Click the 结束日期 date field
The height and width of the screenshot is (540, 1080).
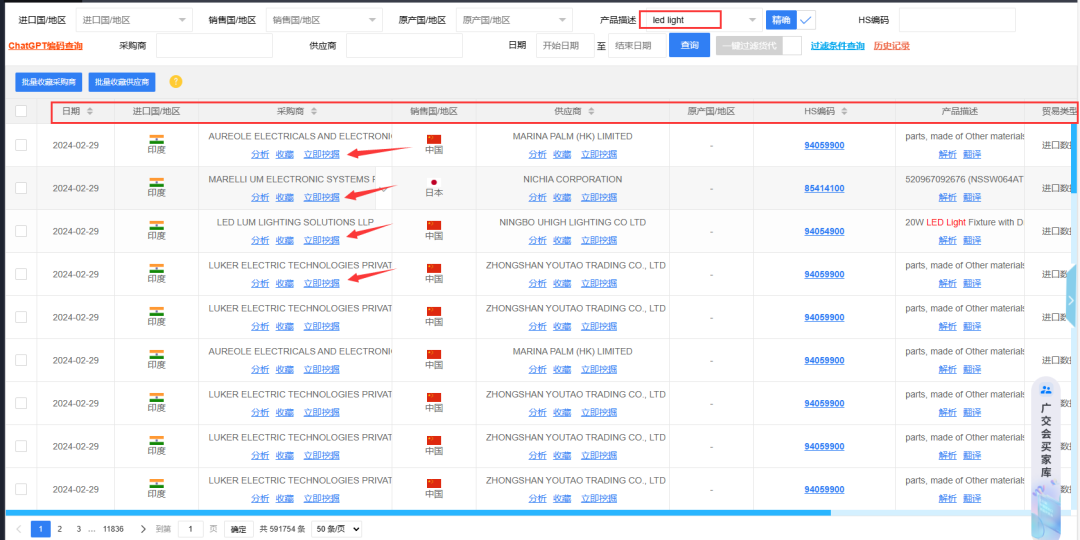tap(637, 45)
